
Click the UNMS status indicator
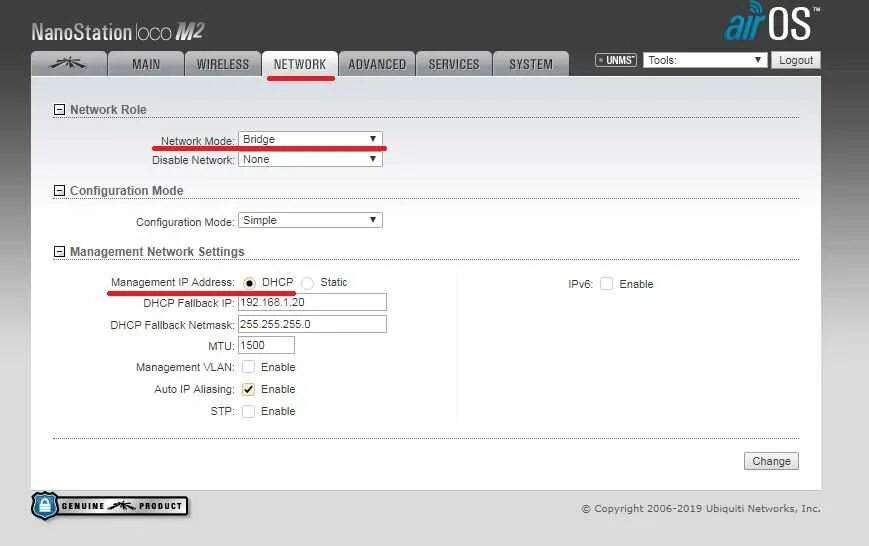tap(616, 60)
